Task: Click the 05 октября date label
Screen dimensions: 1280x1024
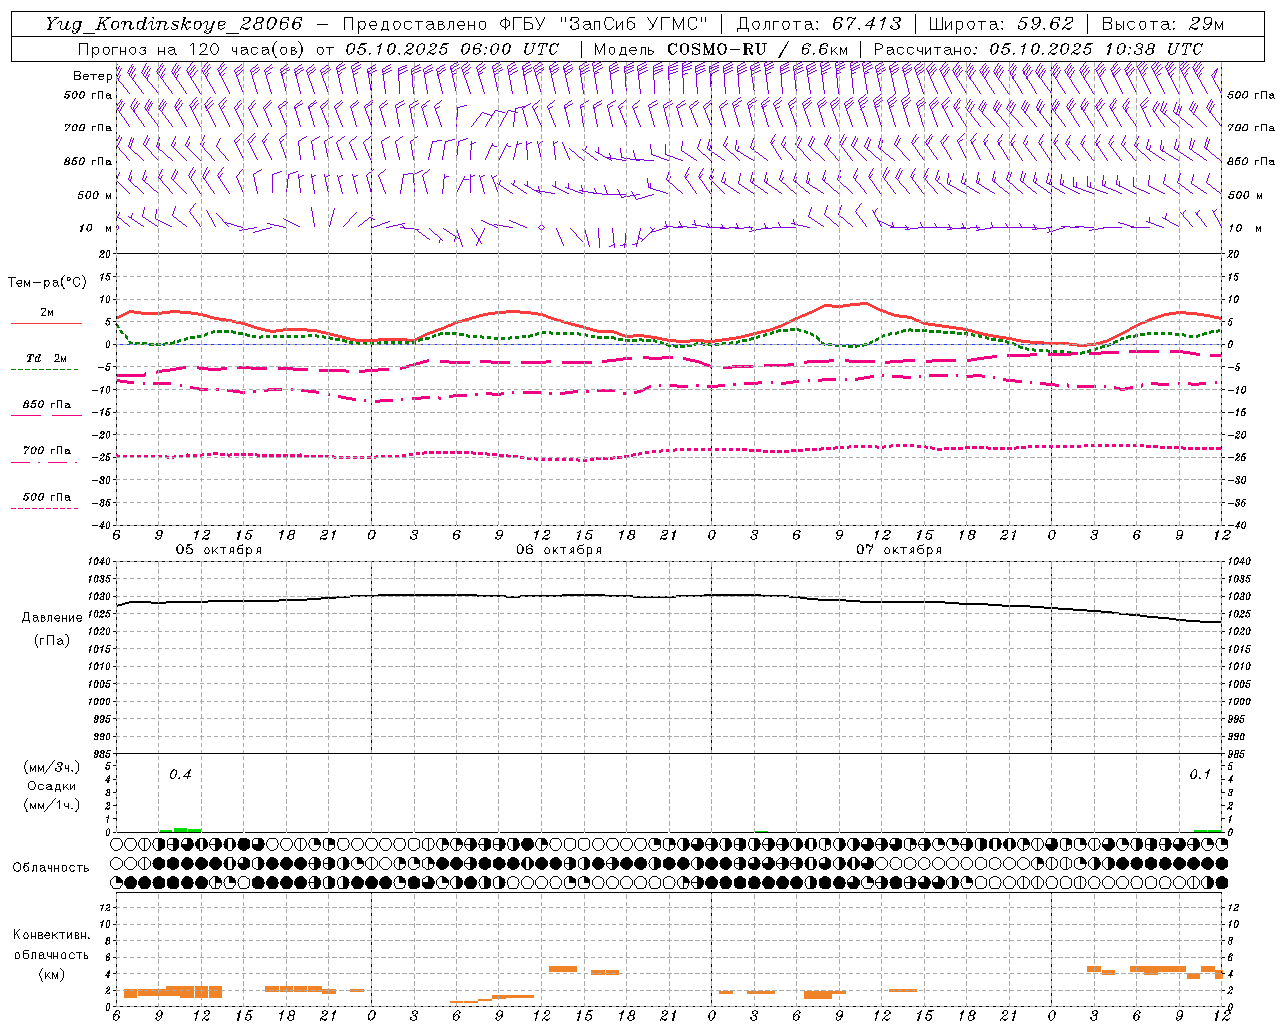Action: tap(219, 550)
